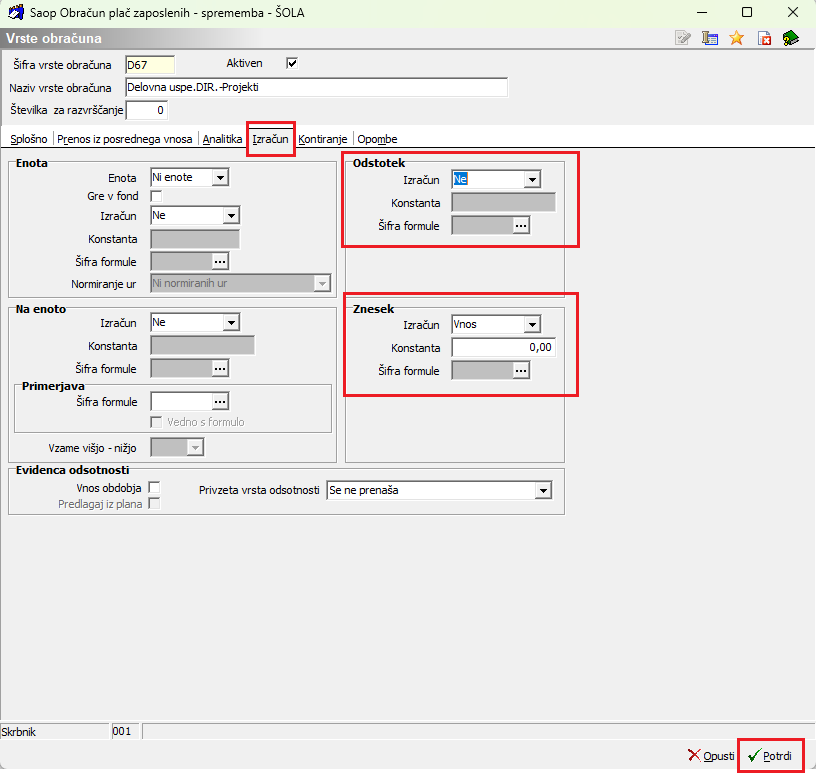Open help via green book icon
Viewport: 816px width, 777px height.
point(790,38)
